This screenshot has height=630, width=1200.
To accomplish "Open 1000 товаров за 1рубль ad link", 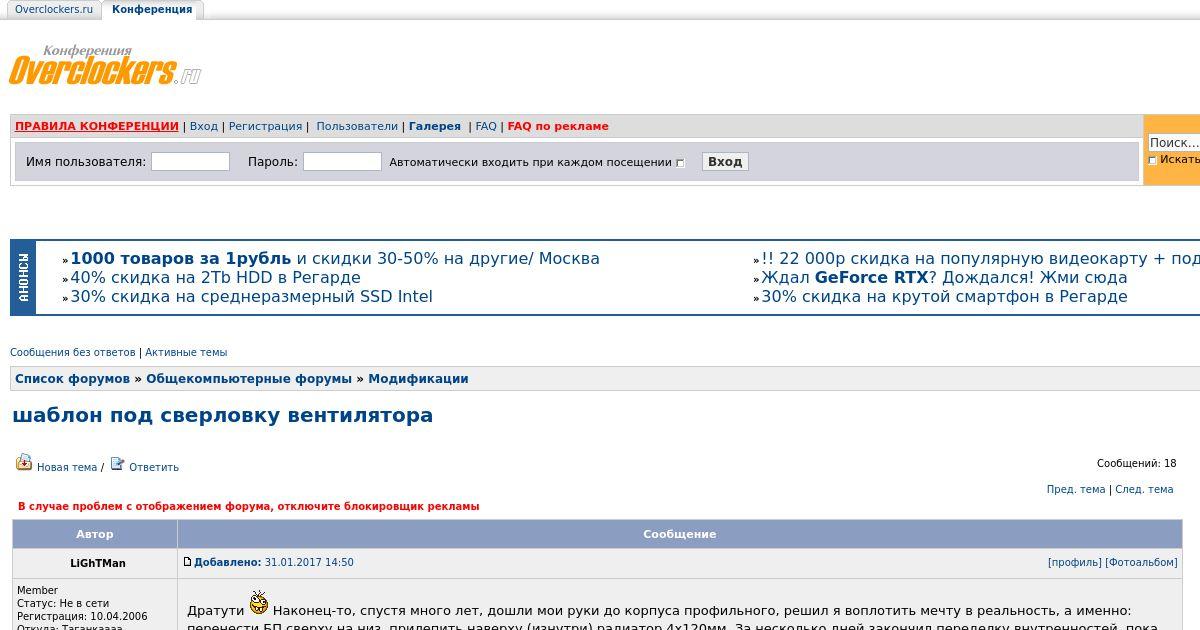I will click(x=335, y=258).
